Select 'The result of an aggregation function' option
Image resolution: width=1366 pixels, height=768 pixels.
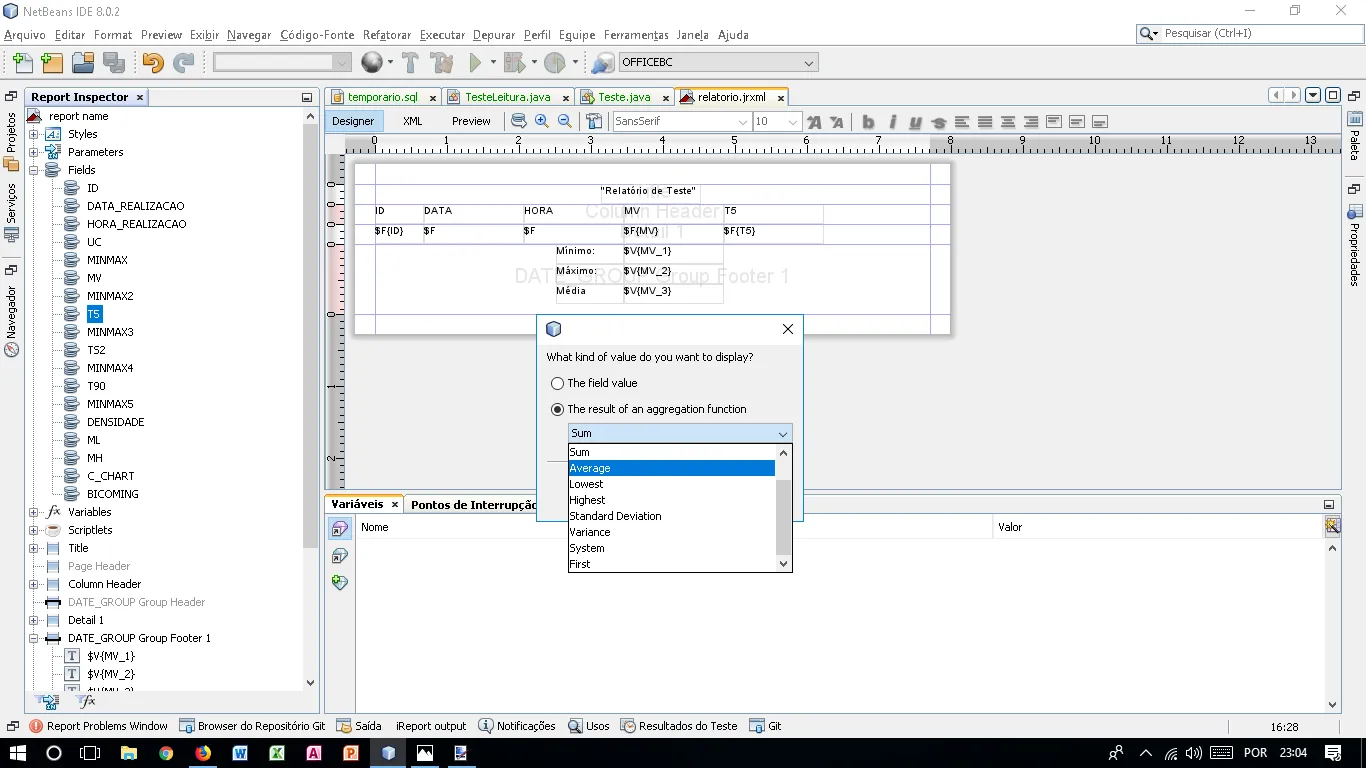point(558,409)
